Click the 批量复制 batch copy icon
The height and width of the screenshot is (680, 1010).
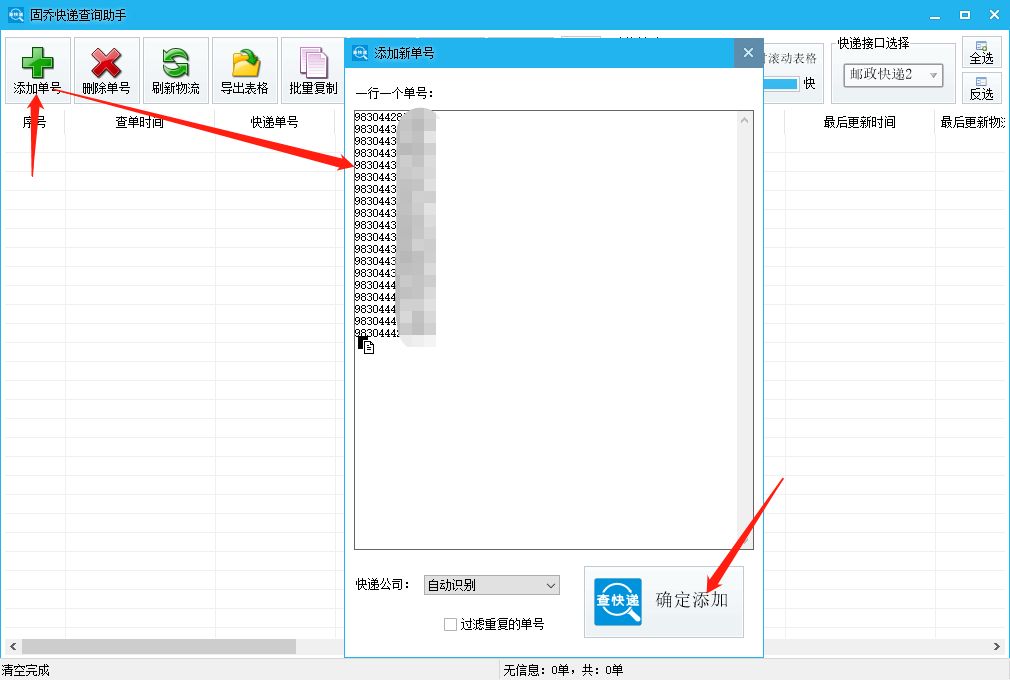pyautogui.click(x=314, y=63)
